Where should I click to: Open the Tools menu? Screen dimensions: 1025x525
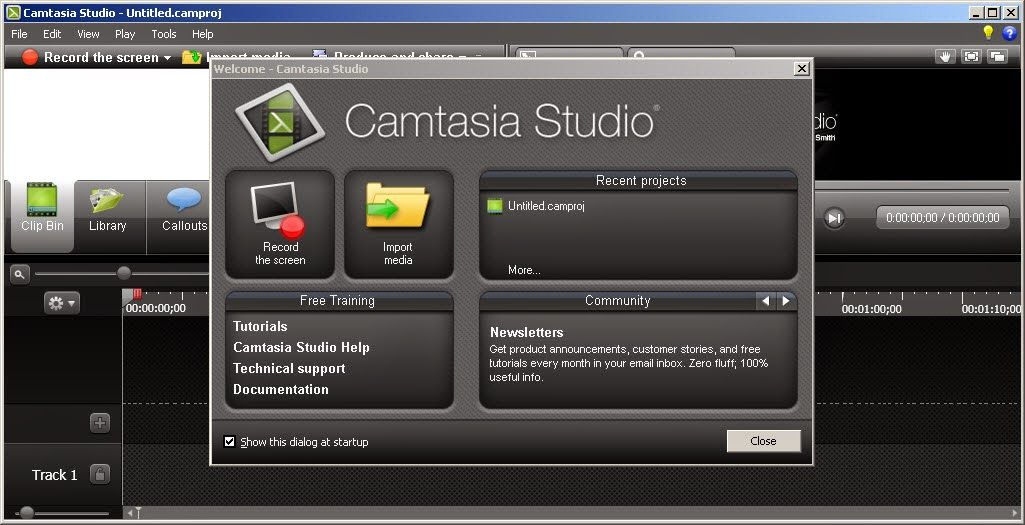[x=164, y=34]
